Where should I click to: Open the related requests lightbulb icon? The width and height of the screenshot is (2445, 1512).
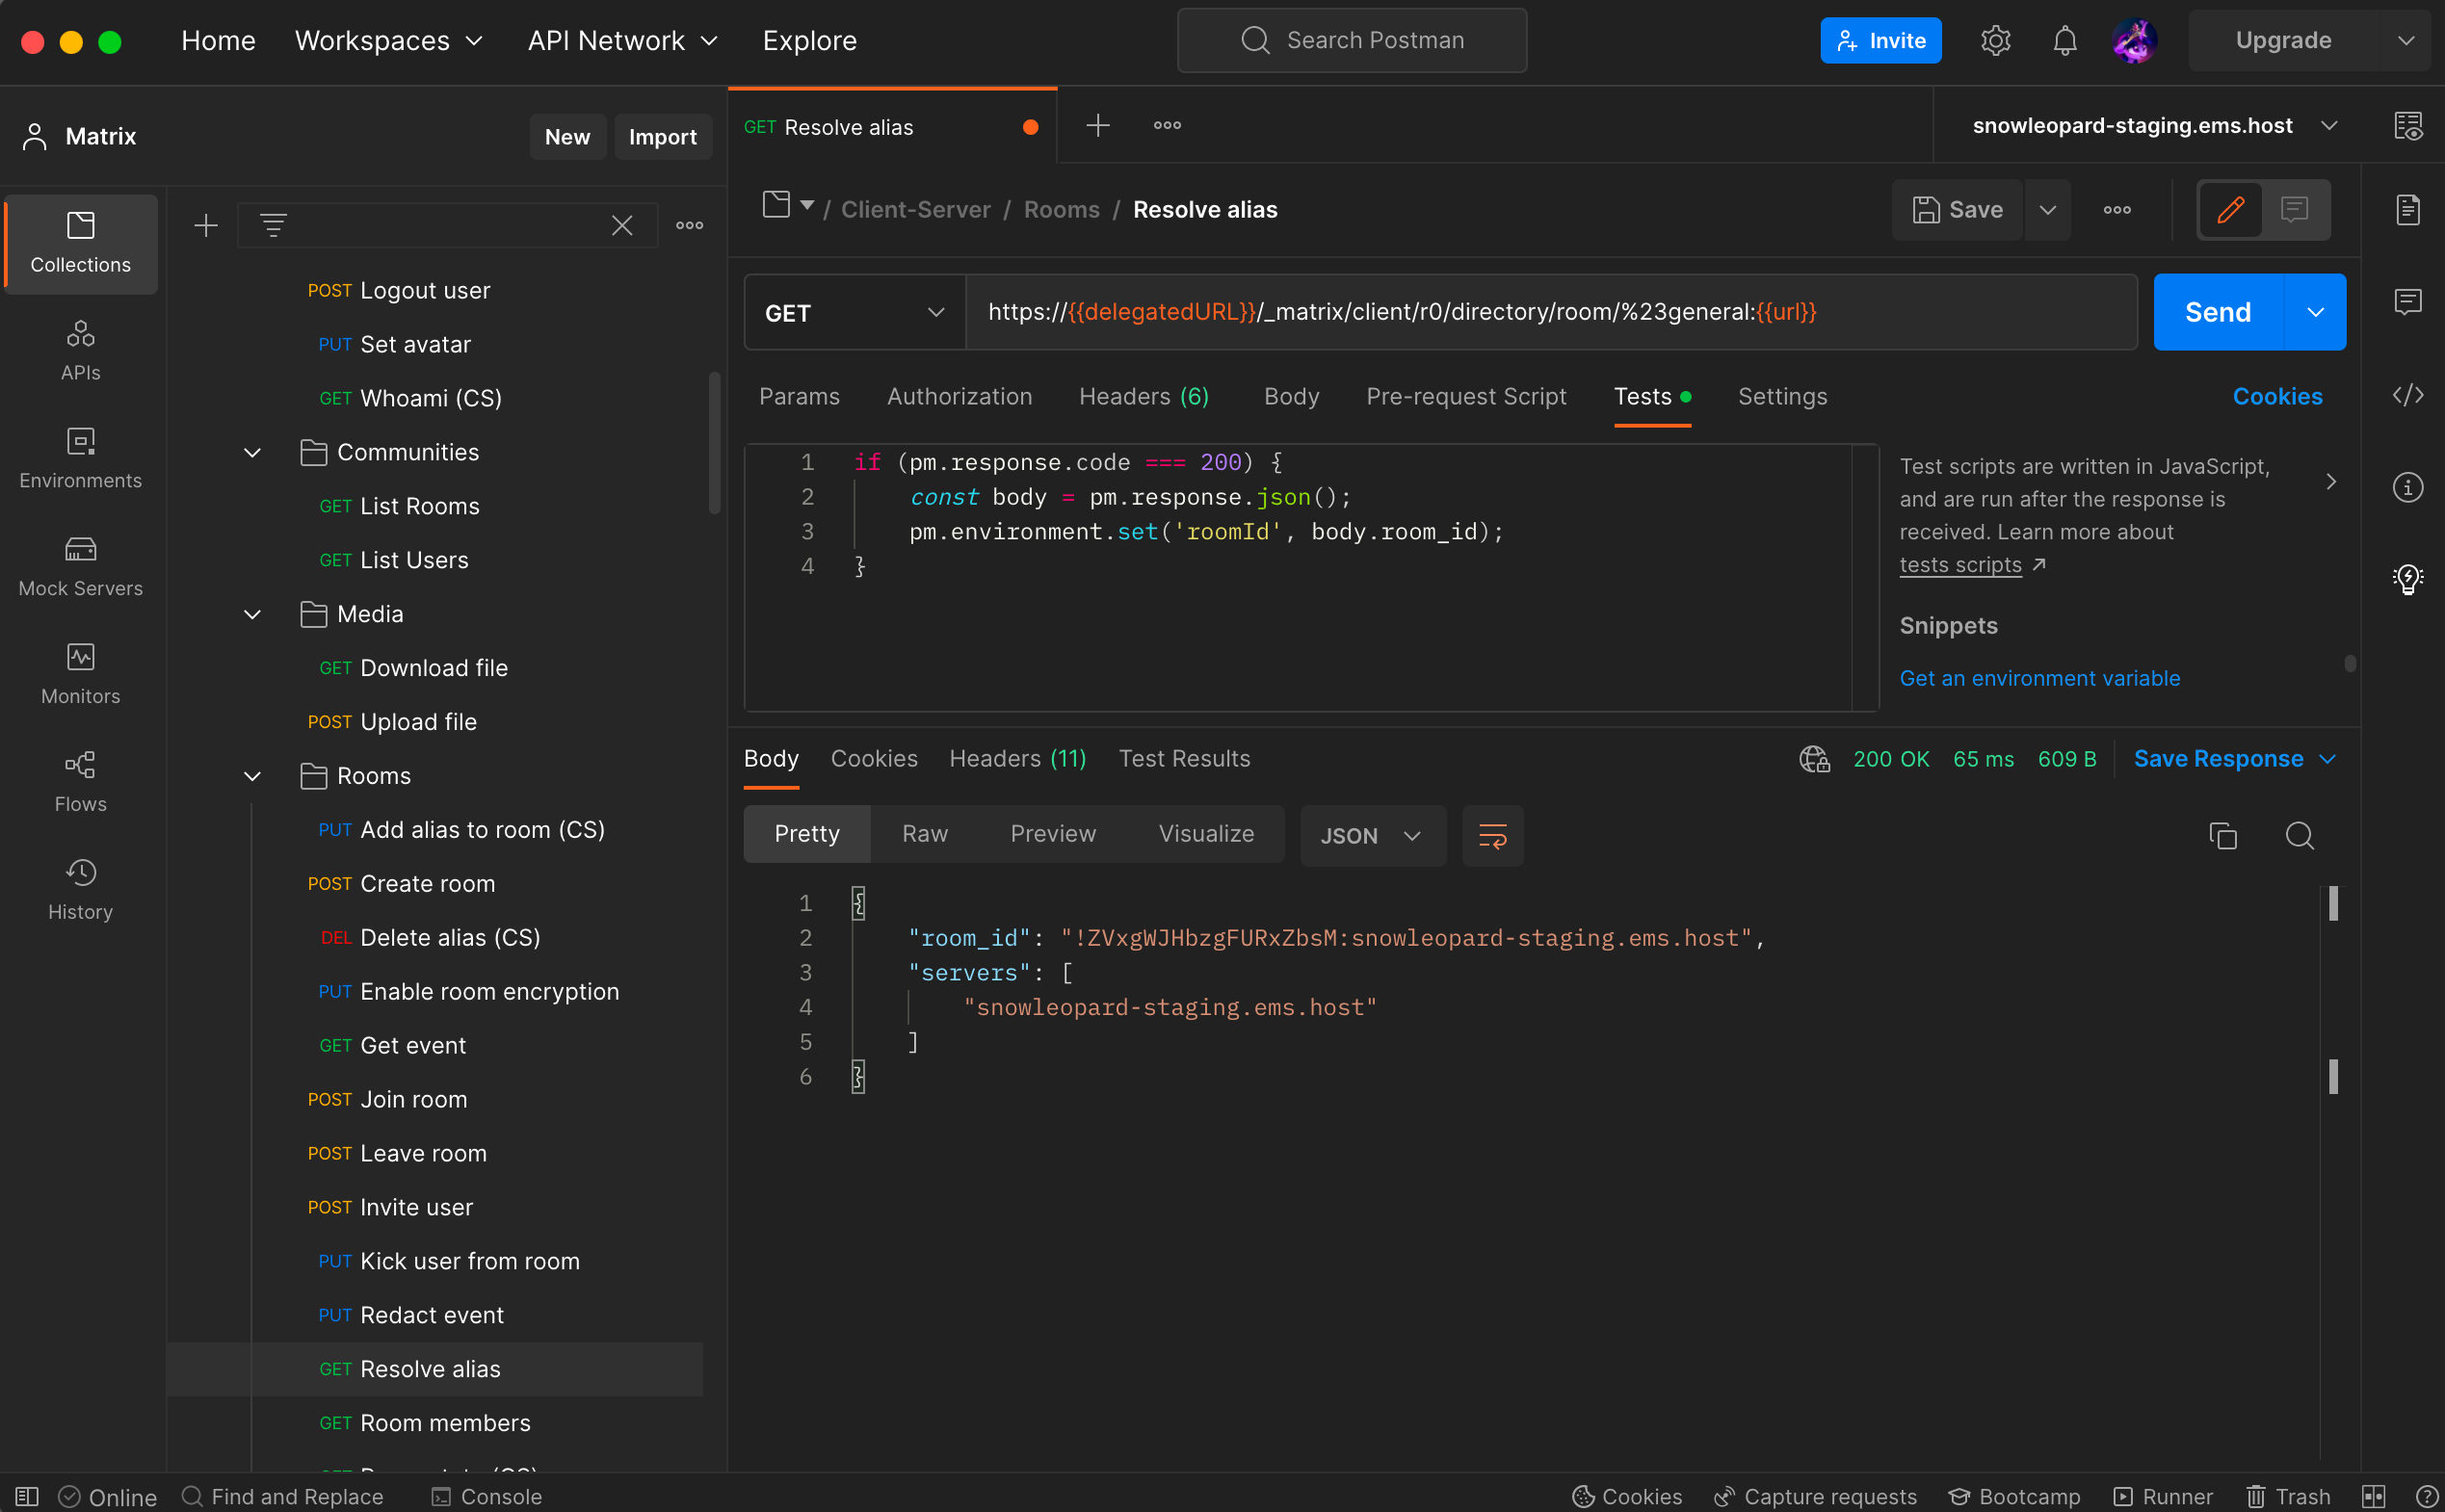pos(2408,578)
